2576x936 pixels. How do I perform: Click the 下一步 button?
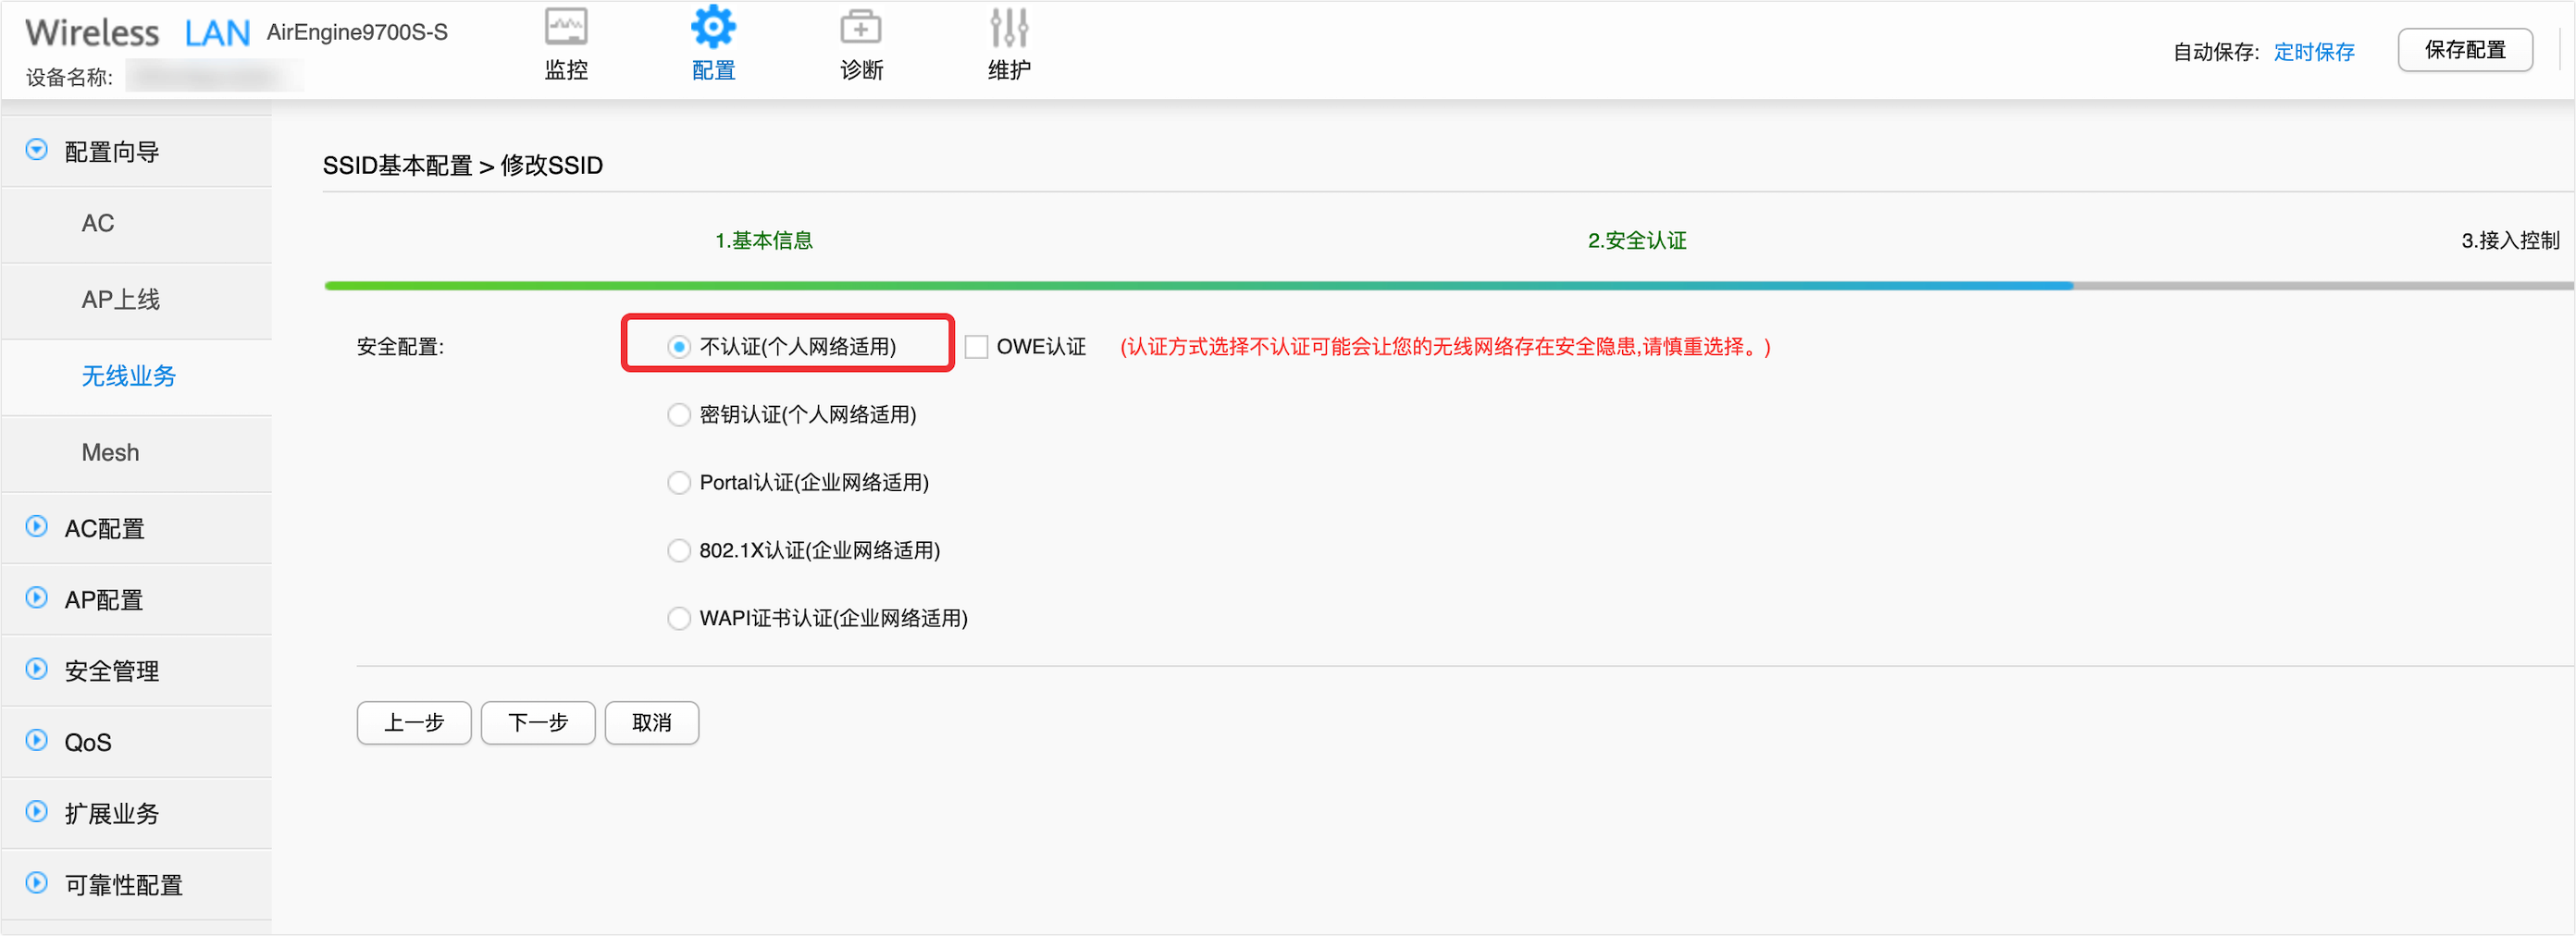click(538, 723)
